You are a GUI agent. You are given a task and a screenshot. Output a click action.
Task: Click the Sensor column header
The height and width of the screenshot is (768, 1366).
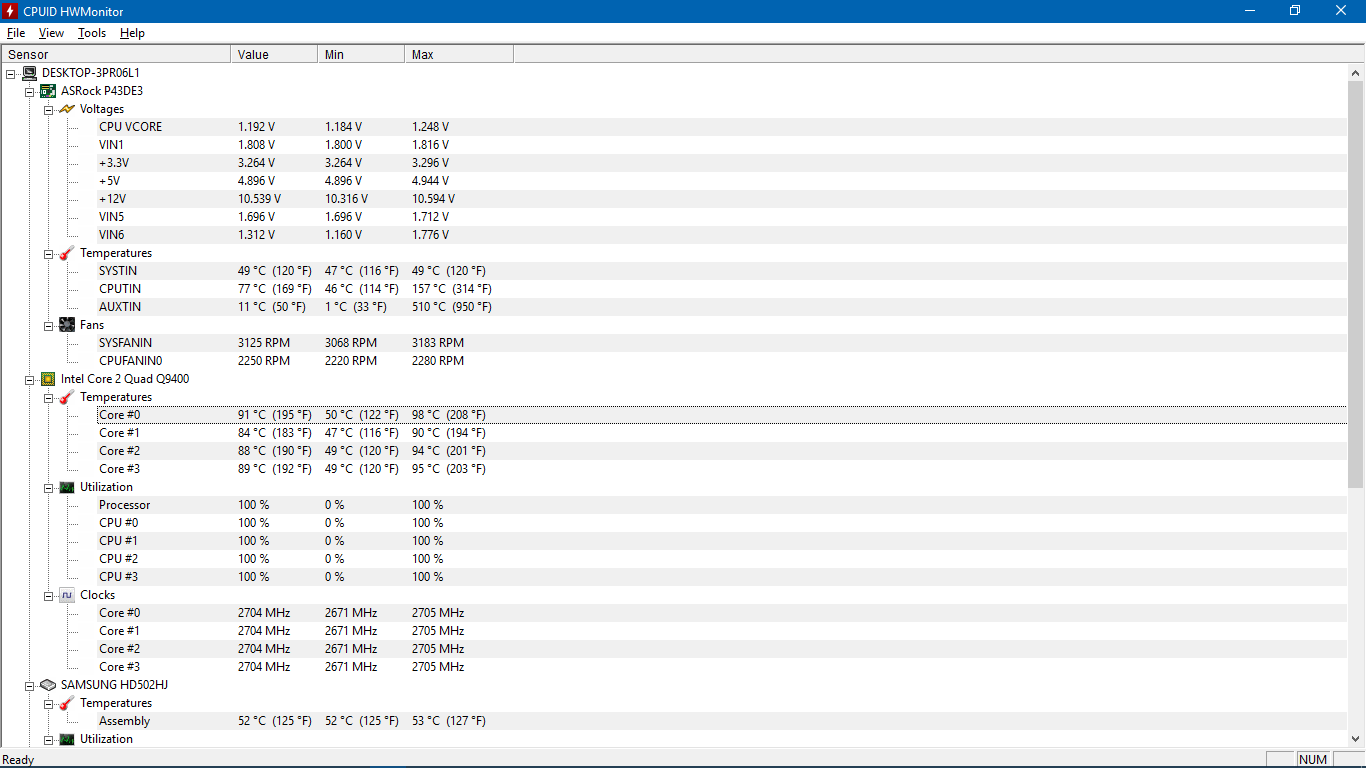point(116,54)
